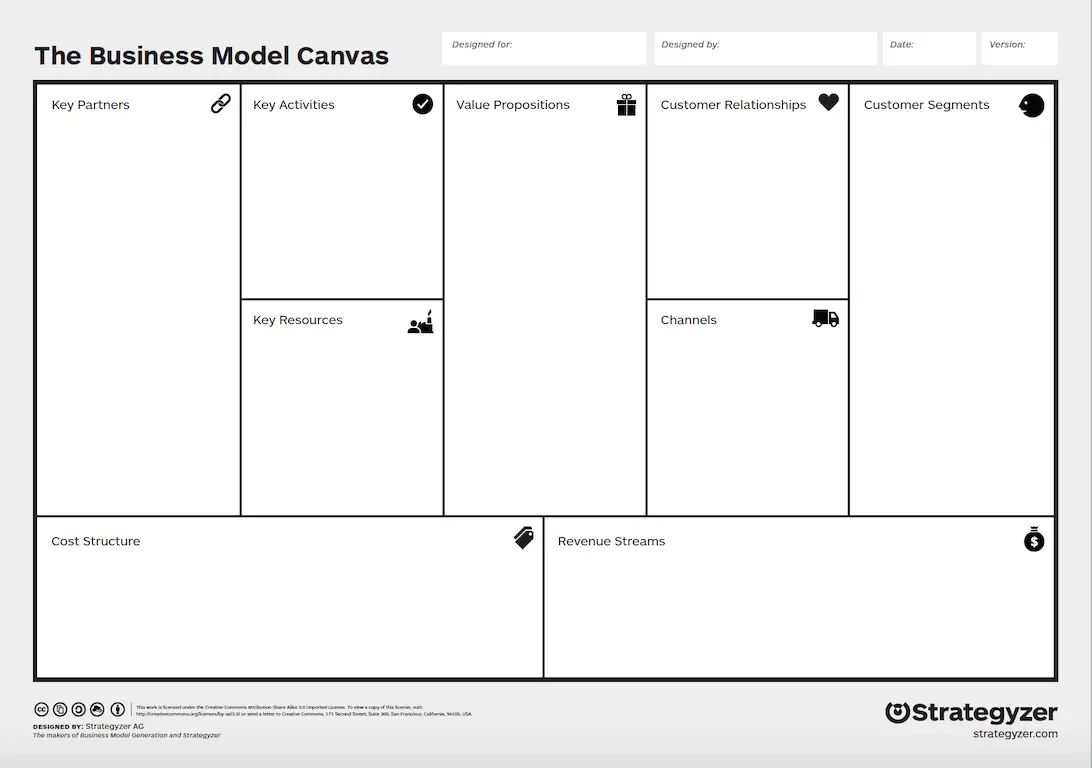Viewport: 1092px width, 768px height.
Task: Click the customer face icon in Customer Segments
Action: coord(1031,104)
